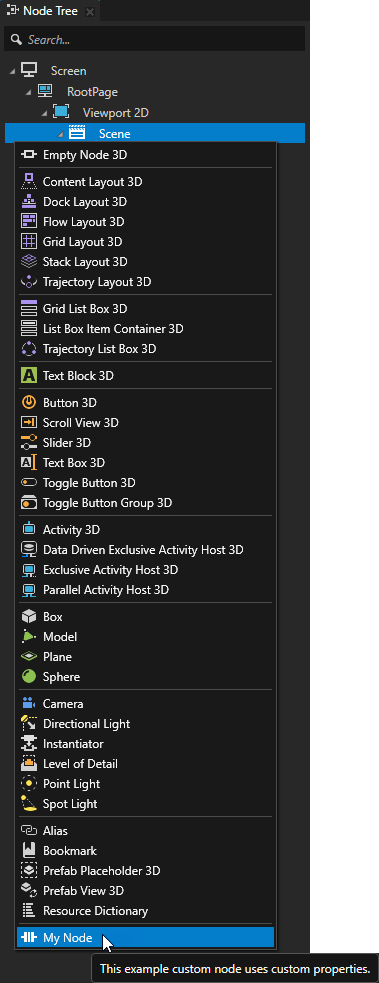Click the Alias link icon
The height and width of the screenshot is (983, 379).
click(29, 832)
